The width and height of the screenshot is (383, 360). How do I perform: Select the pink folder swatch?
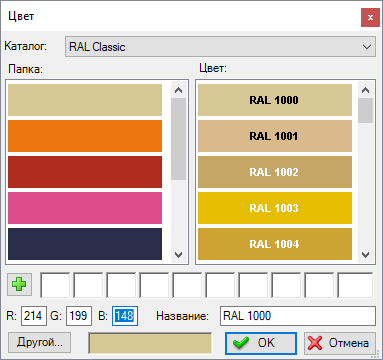coord(85,208)
